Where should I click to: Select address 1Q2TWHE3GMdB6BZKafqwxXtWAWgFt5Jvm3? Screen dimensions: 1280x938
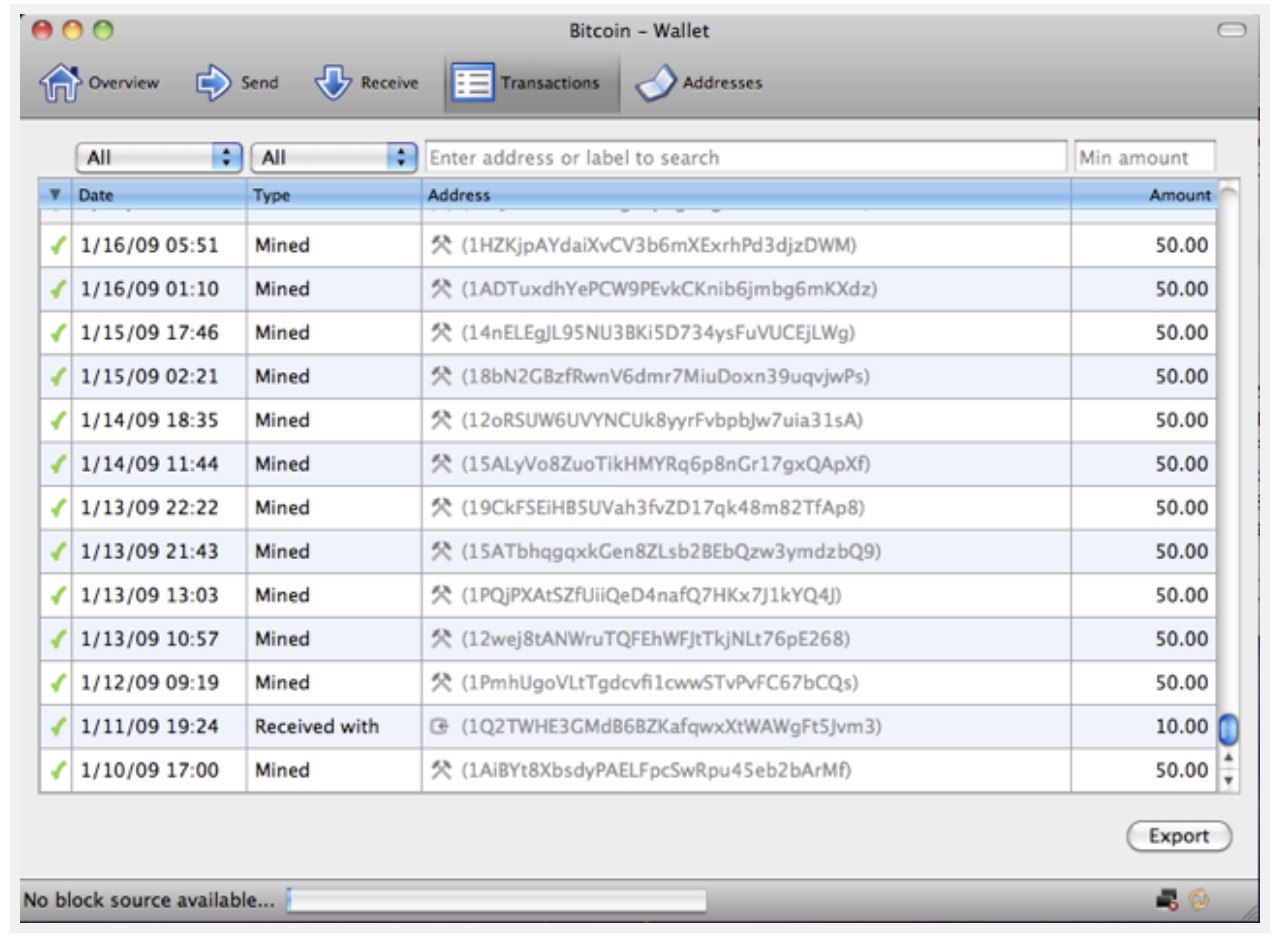pos(670,727)
